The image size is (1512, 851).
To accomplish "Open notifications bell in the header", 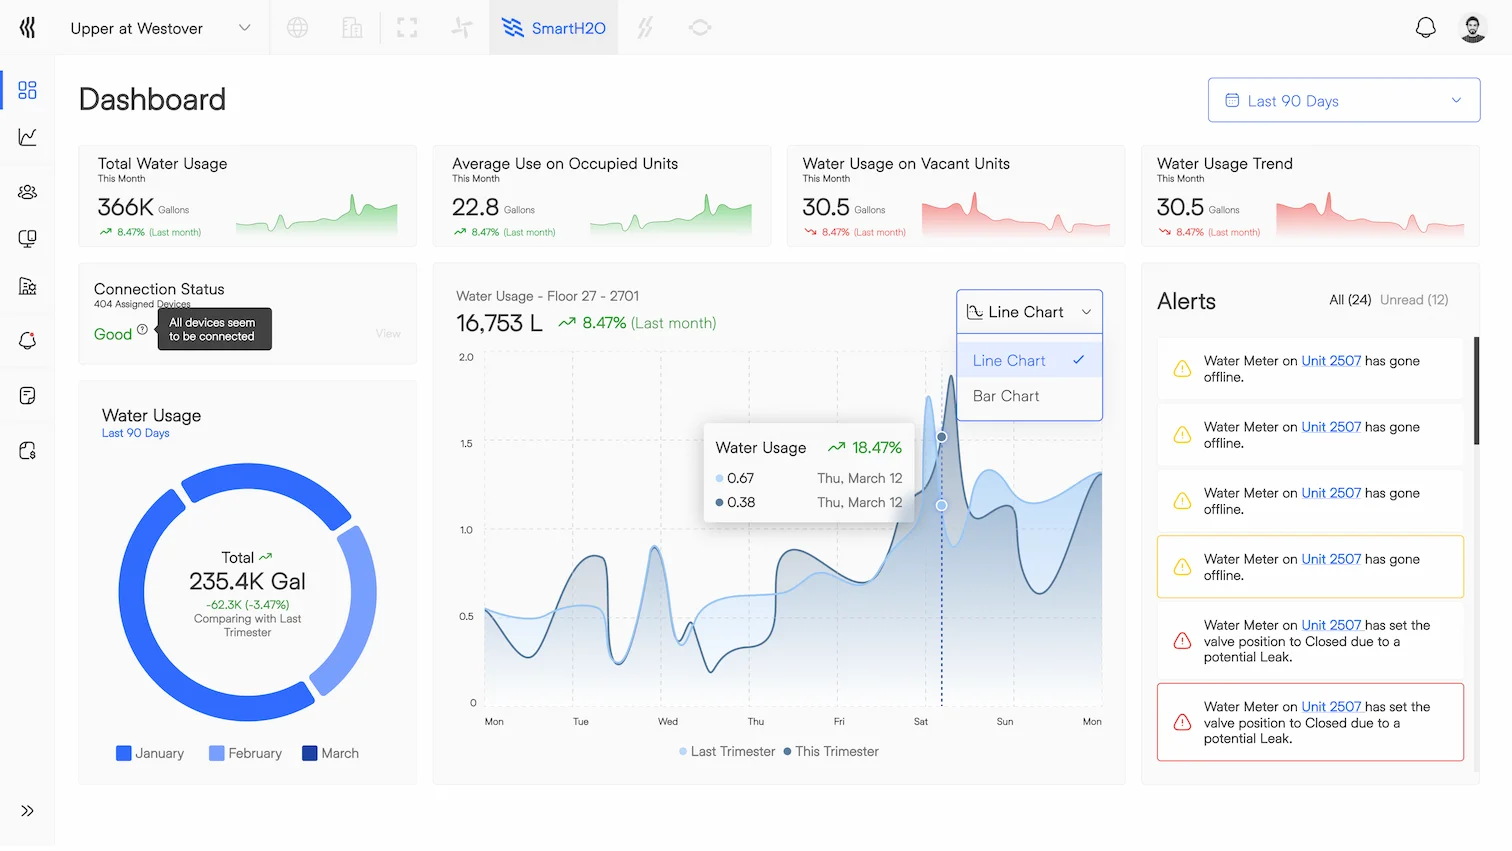I will tap(1426, 28).
